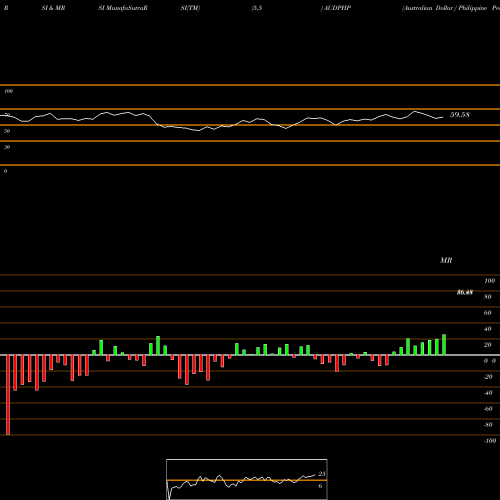Click the 25 label in mini chart
Viewport: 500px width, 500px height.
point(322,474)
